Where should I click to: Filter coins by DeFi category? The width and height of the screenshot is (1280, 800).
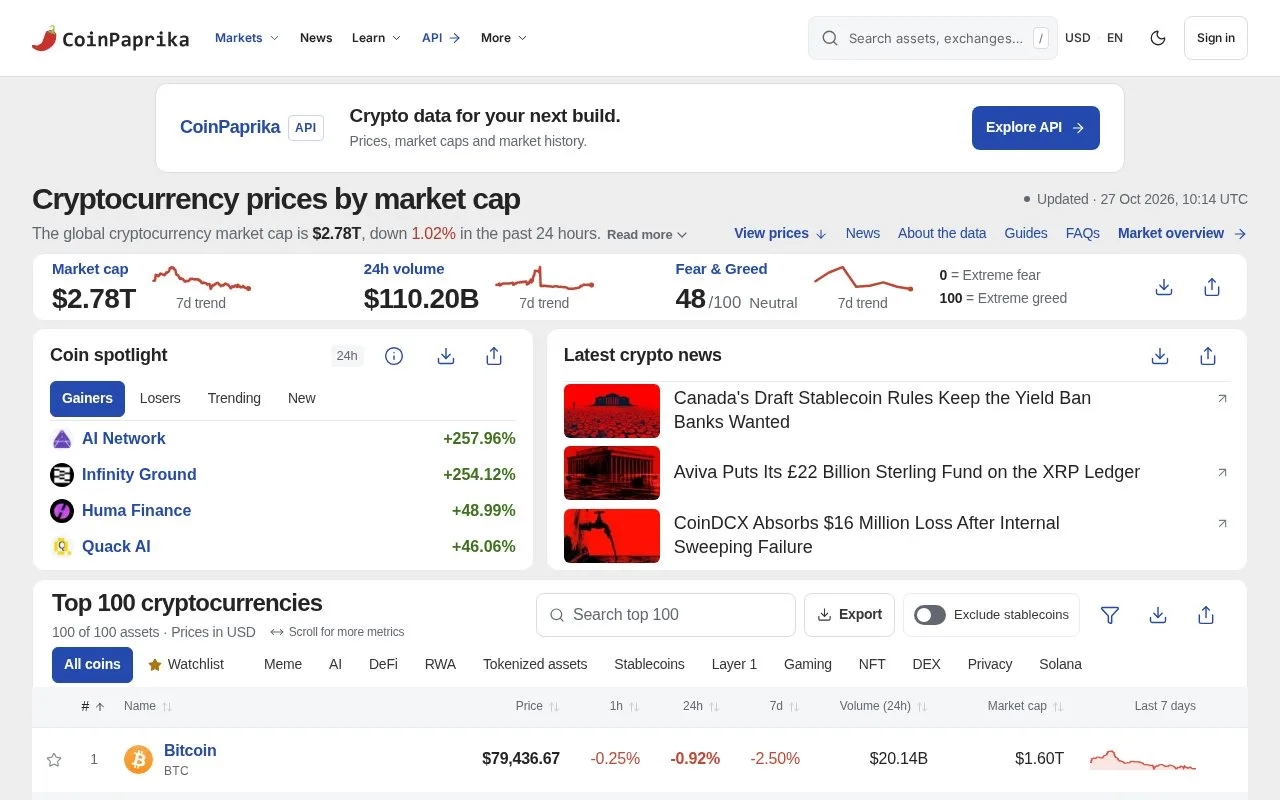coord(383,664)
